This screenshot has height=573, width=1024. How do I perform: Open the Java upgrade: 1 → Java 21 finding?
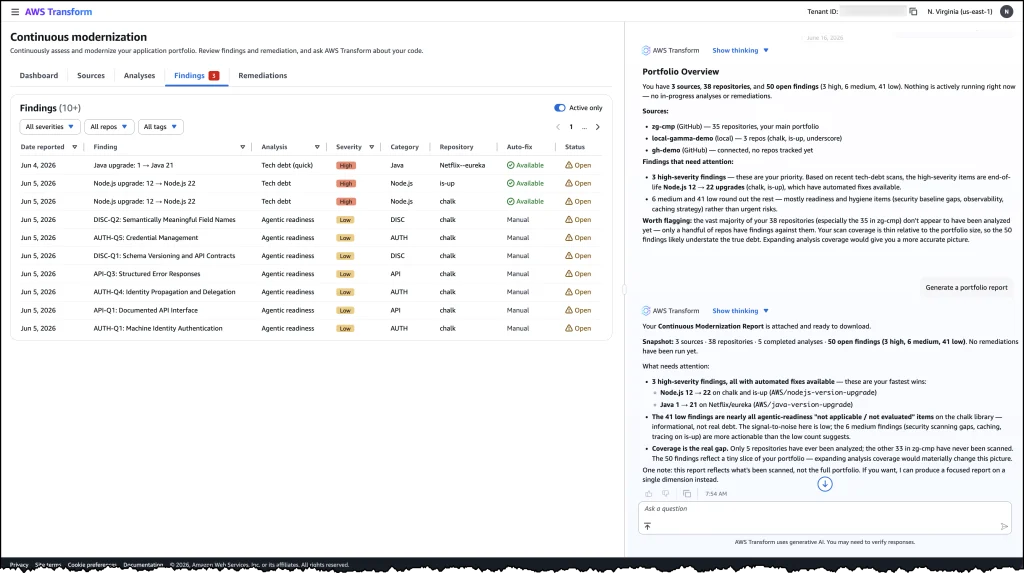(x=133, y=165)
